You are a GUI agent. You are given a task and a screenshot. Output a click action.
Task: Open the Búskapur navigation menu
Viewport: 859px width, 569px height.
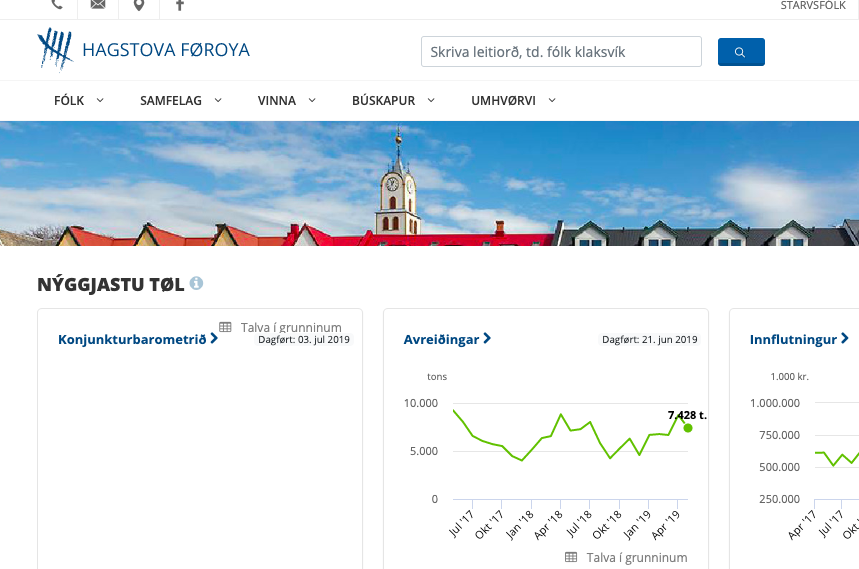393,101
